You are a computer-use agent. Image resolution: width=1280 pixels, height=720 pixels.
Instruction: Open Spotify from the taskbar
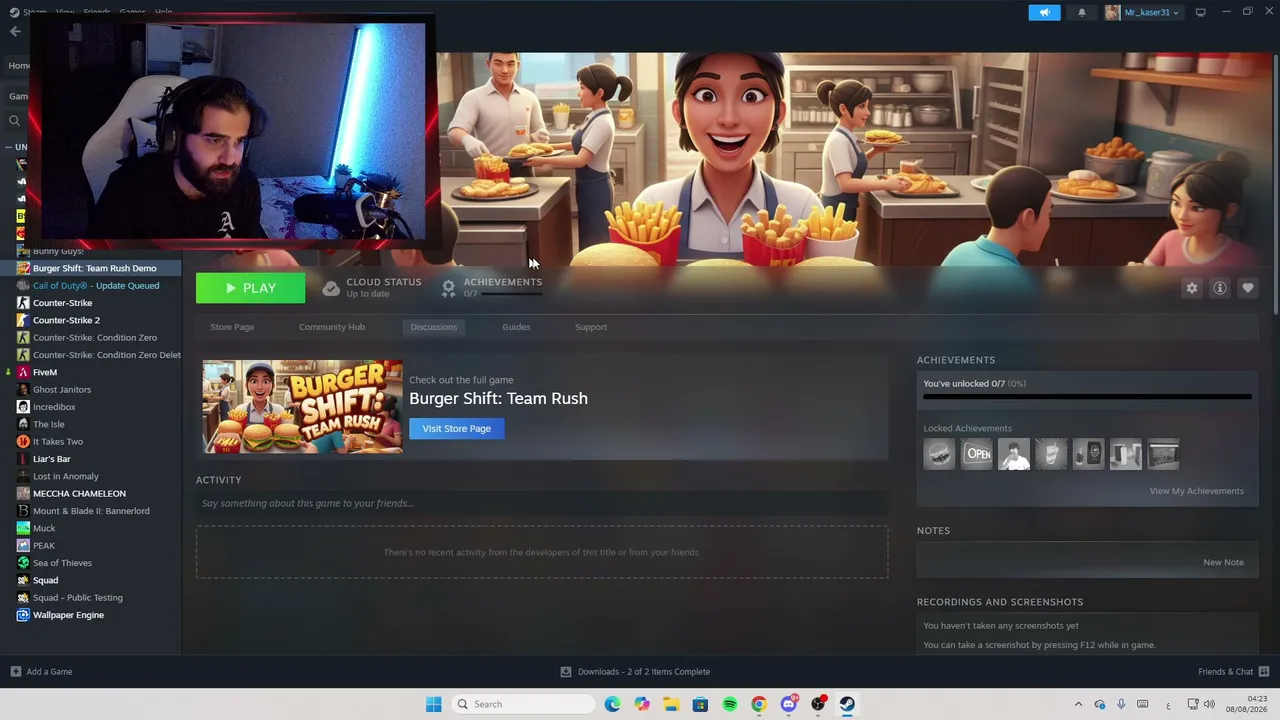[x=730, y=704]
